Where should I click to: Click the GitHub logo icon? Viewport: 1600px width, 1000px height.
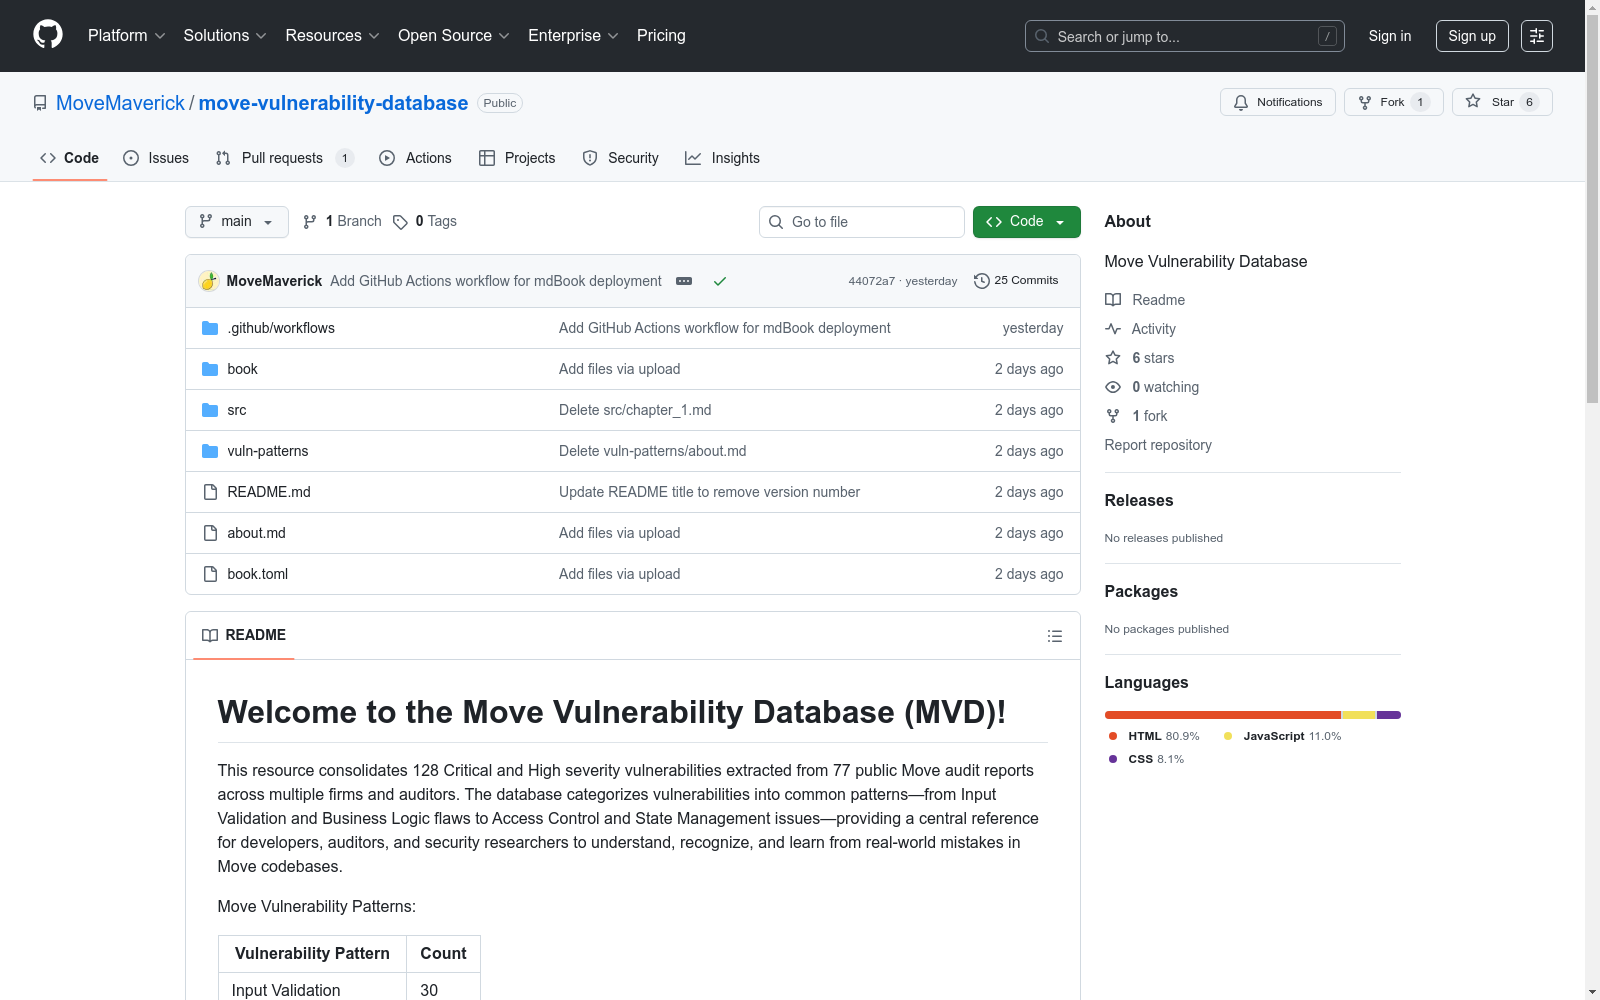pos(48,35)
